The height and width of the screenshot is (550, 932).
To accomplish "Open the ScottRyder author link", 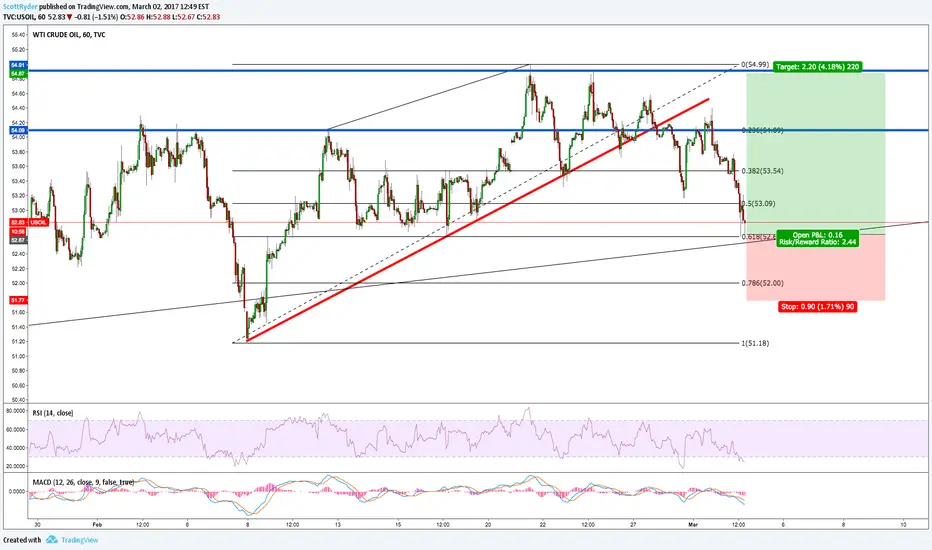I will click(x=20, y=7).
